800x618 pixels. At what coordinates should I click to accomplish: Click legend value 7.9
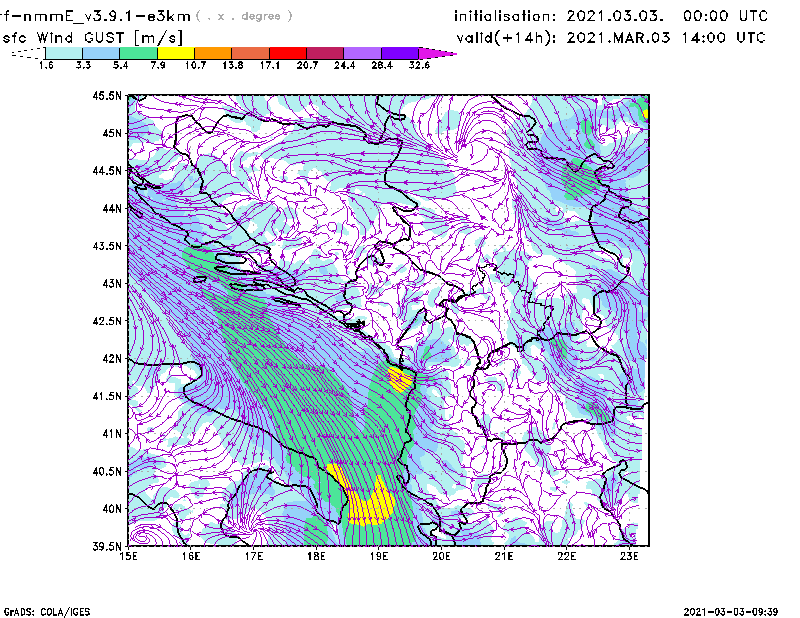click(x=158, y=65)
